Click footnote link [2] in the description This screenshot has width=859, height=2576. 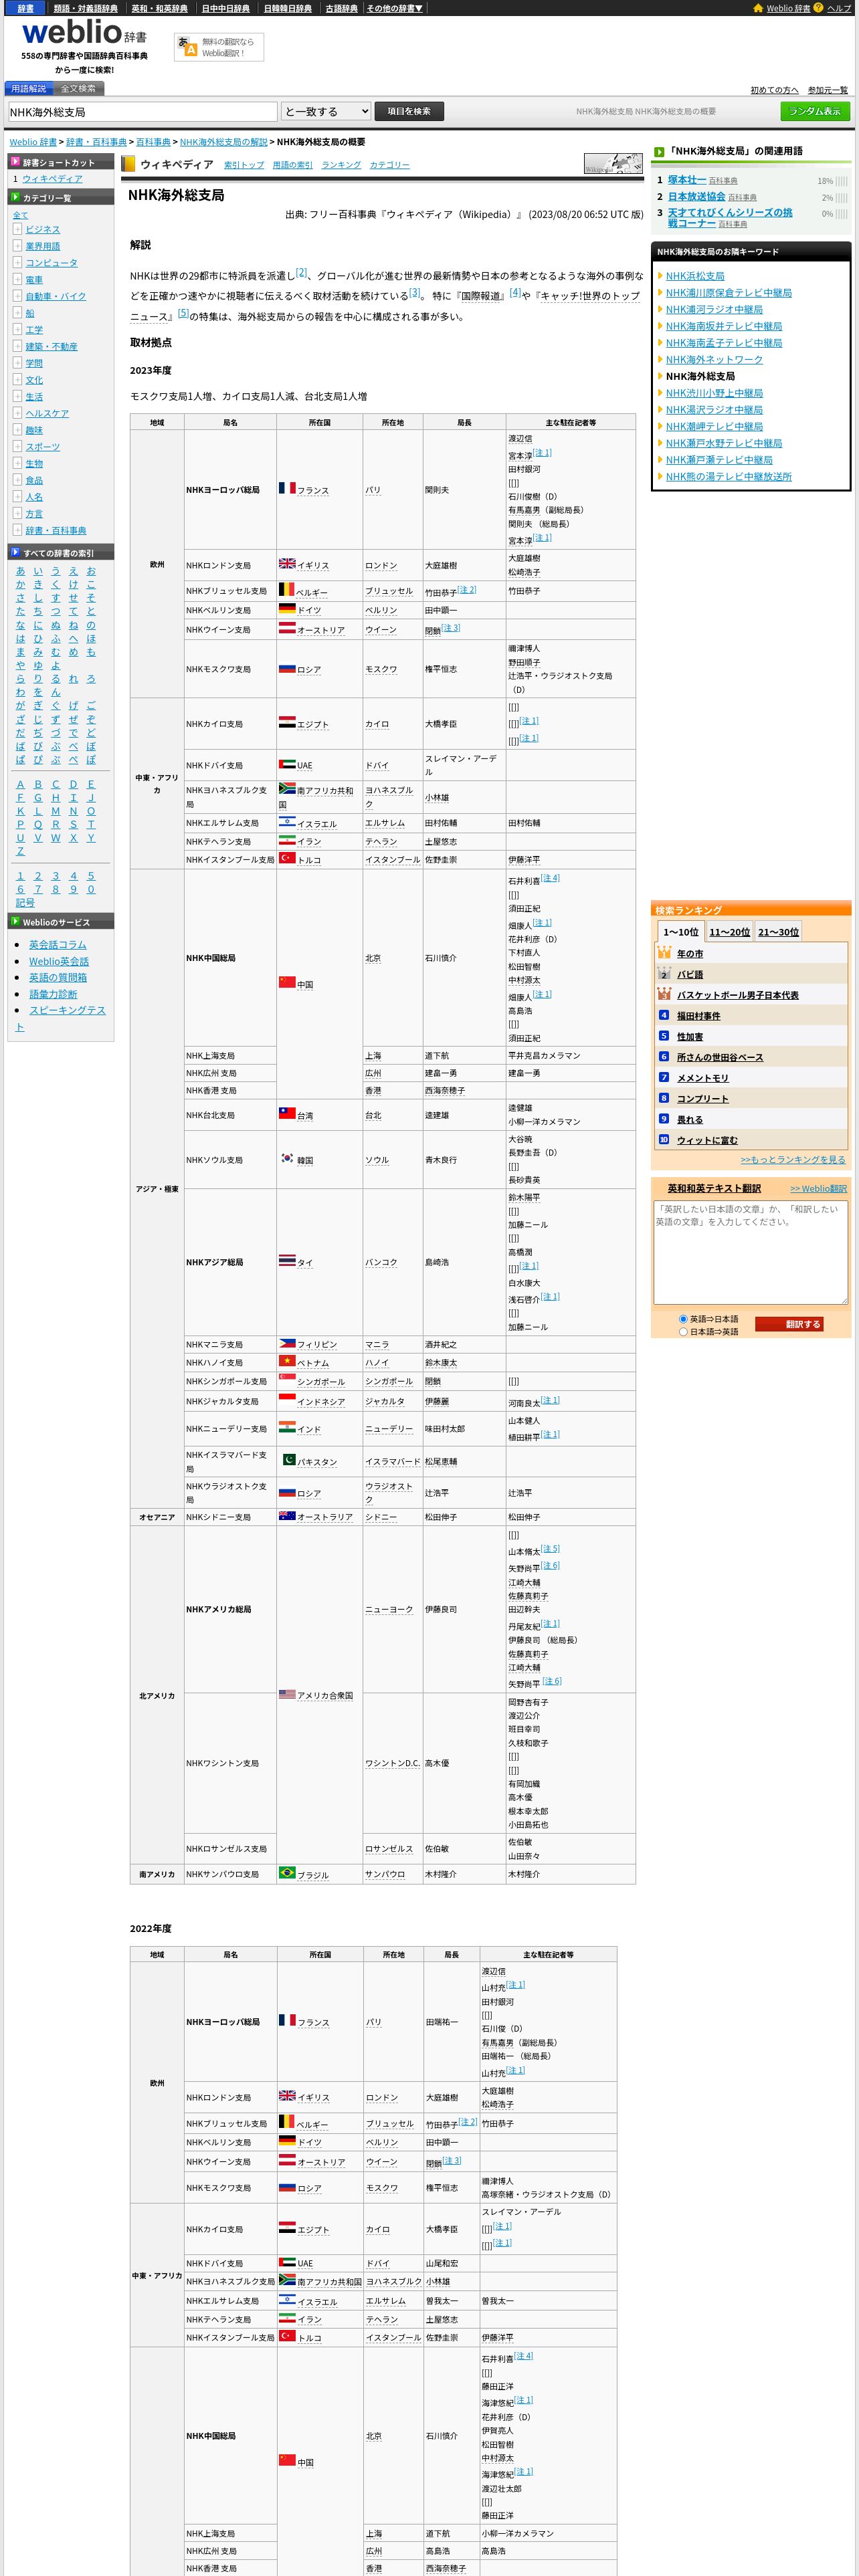coord(301,272)
